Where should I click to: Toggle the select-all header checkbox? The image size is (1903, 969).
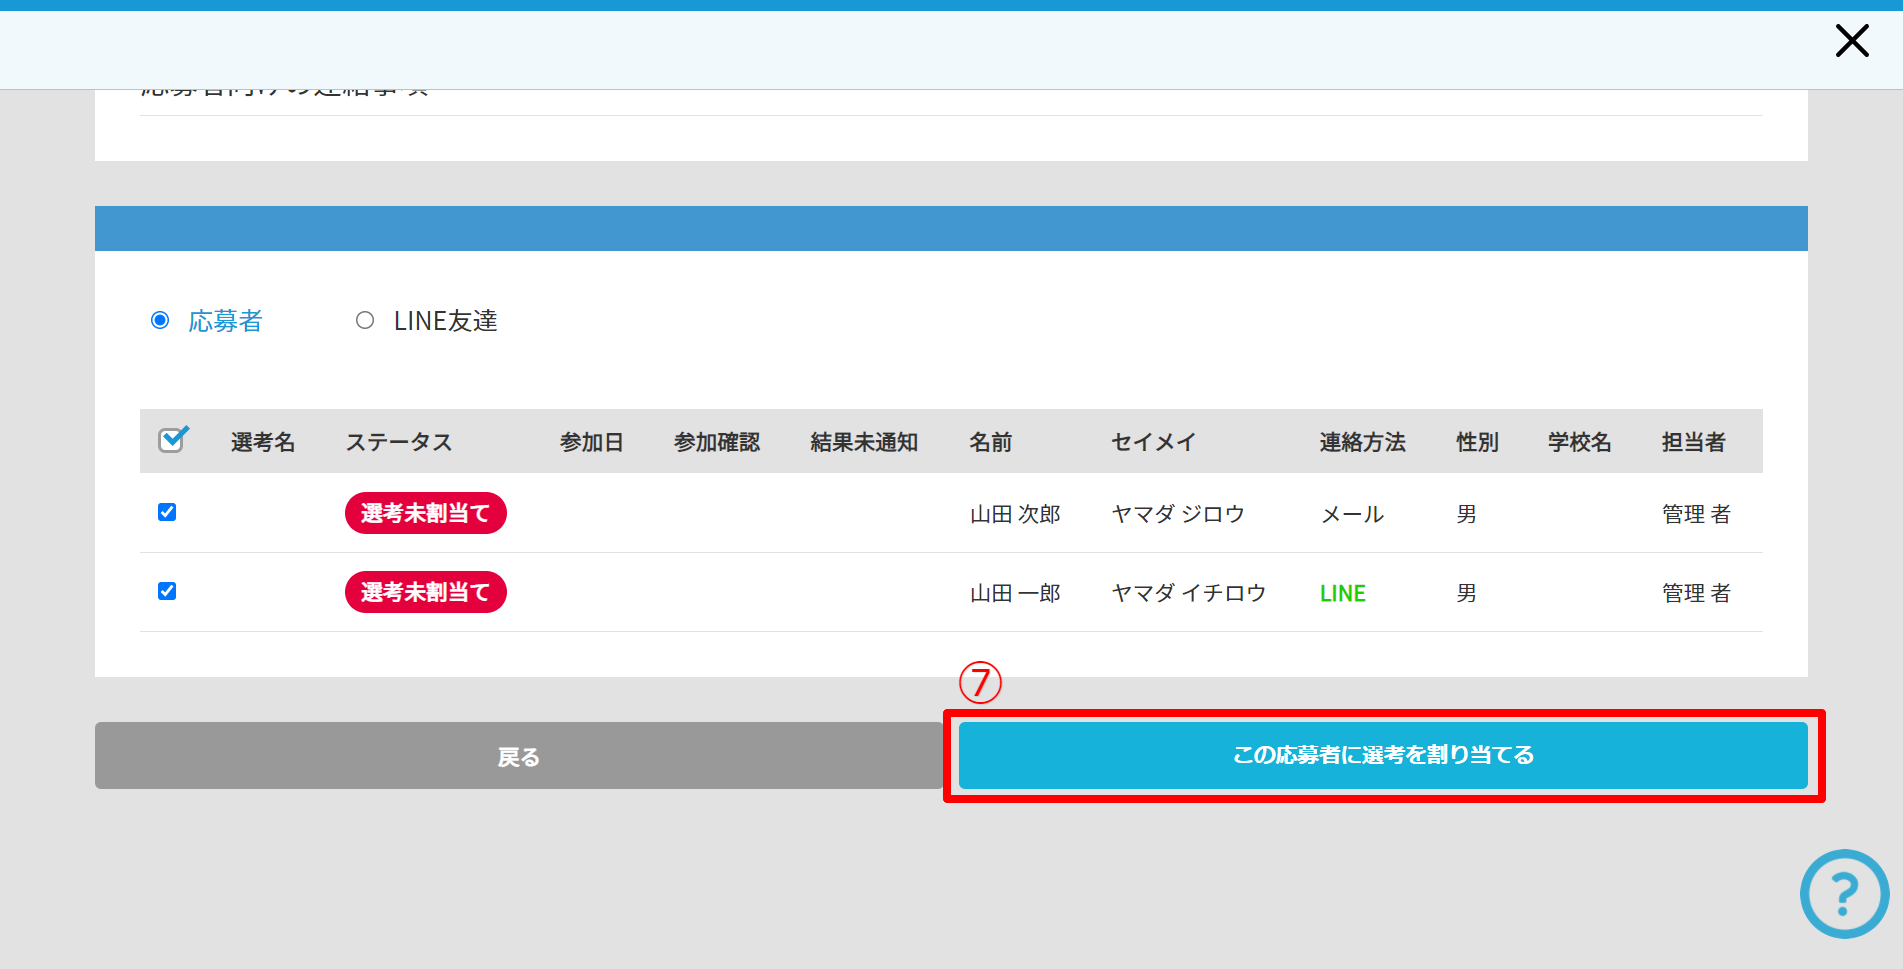tap(171, 440)
